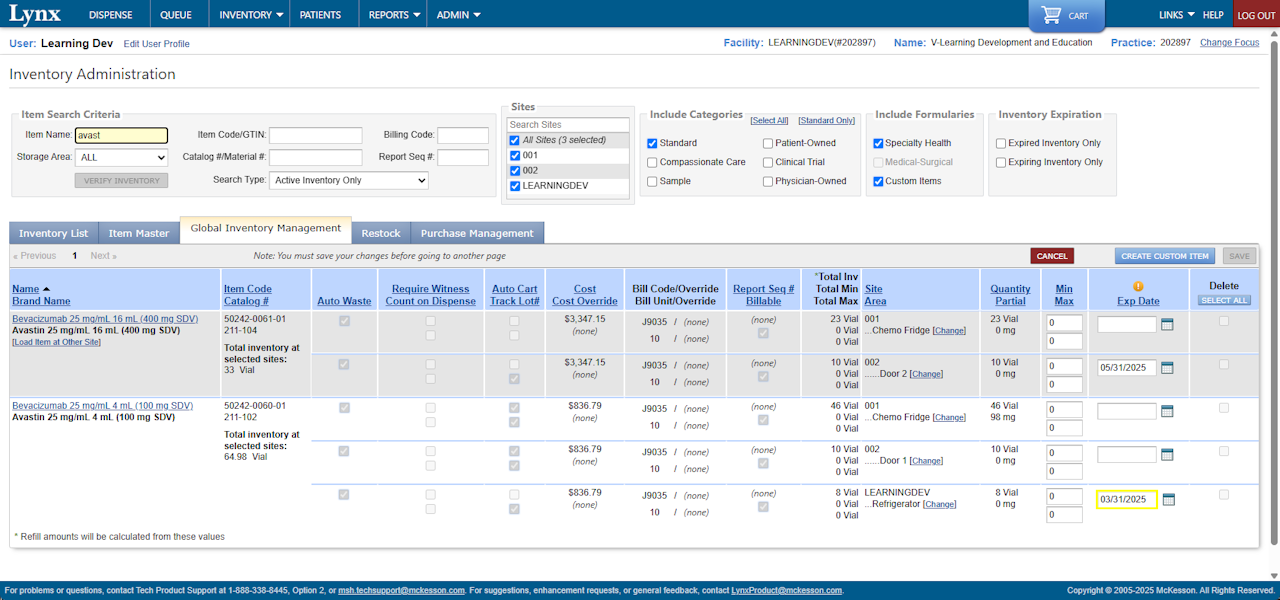Click Change link next to Door 2
This screenshot has width=1280, height=600.
coord(926,374)
